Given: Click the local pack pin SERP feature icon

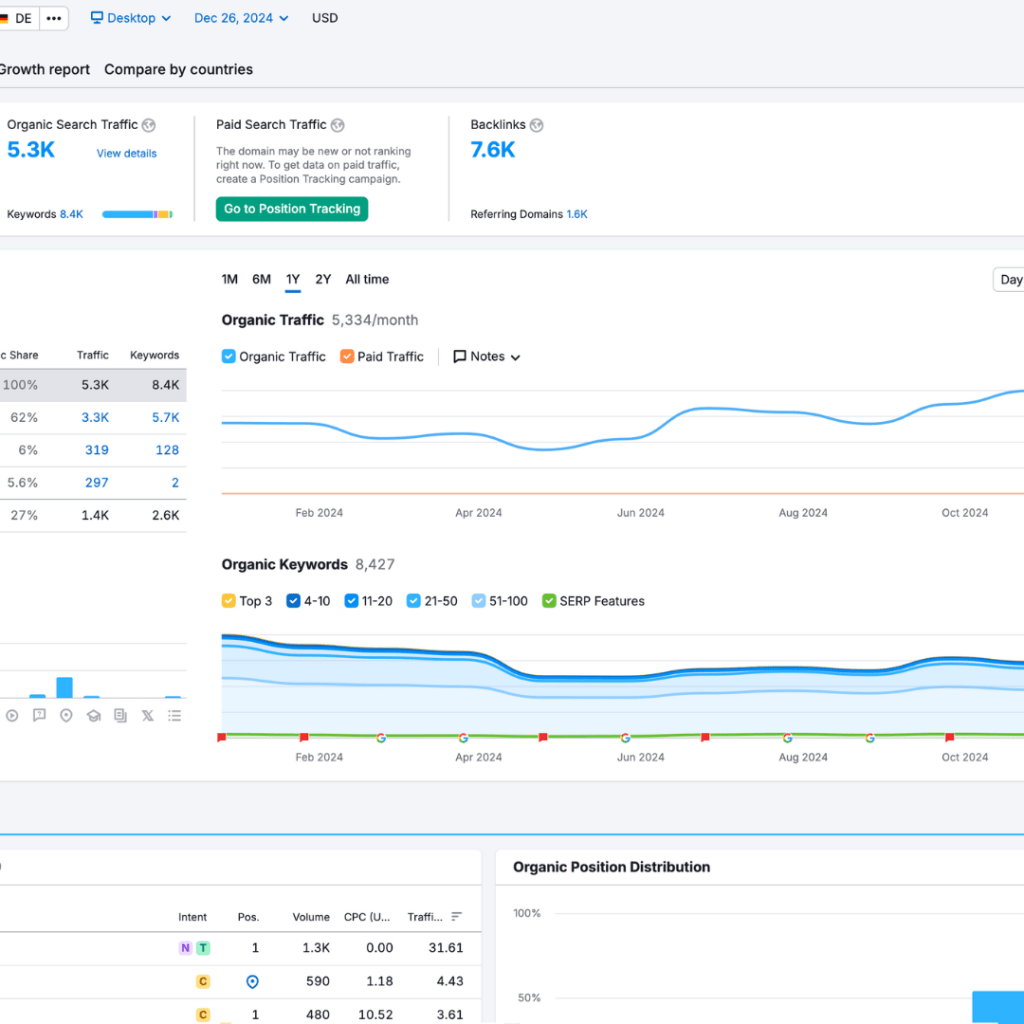Looking at the screenshot, I should (66, 715).
